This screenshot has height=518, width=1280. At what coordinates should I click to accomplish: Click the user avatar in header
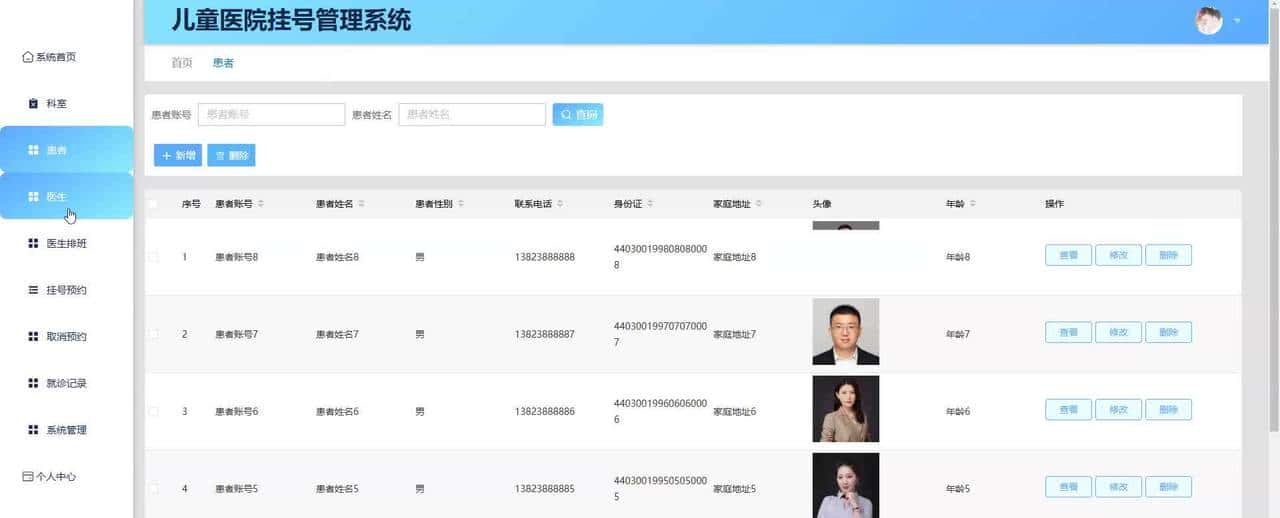[1209, 21]
